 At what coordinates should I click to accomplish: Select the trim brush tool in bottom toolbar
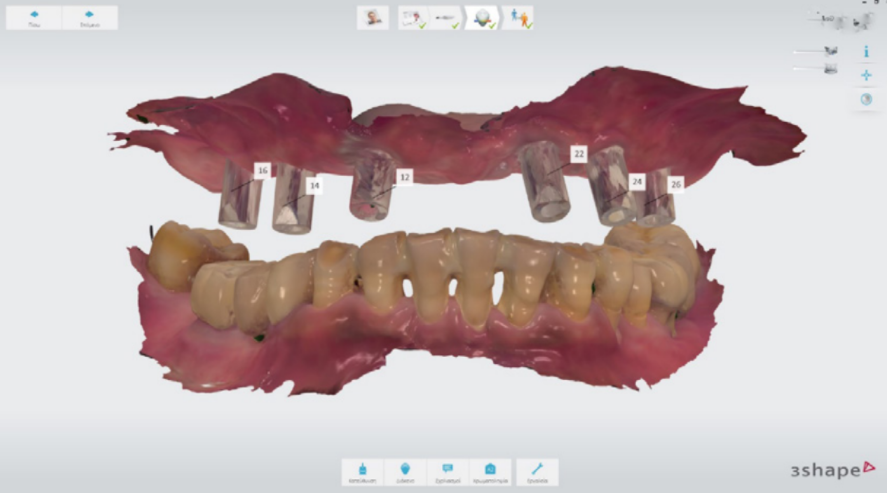(x=362, y=471)
